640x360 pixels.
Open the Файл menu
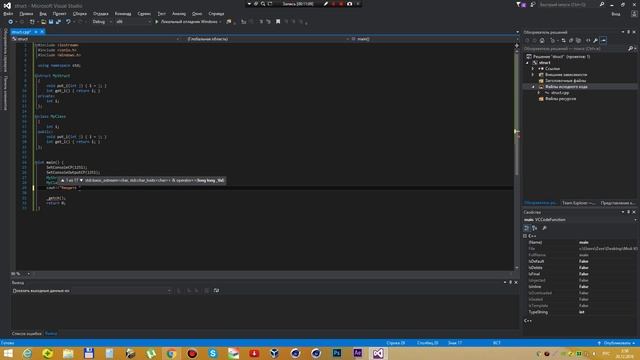[x=8, y=13]
